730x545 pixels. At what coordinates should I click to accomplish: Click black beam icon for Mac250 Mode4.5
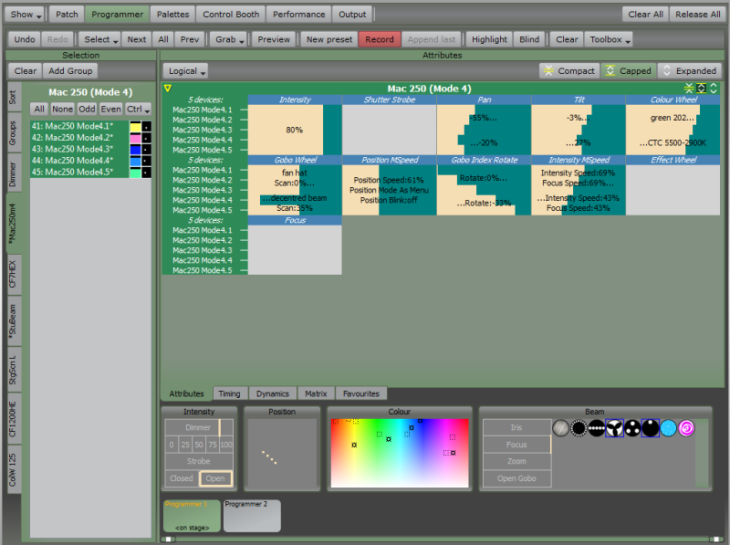point(146,172)
